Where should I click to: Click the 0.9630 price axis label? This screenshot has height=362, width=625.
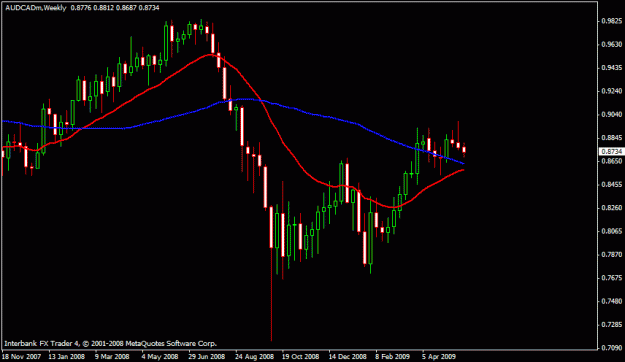(x=612, y=44)
